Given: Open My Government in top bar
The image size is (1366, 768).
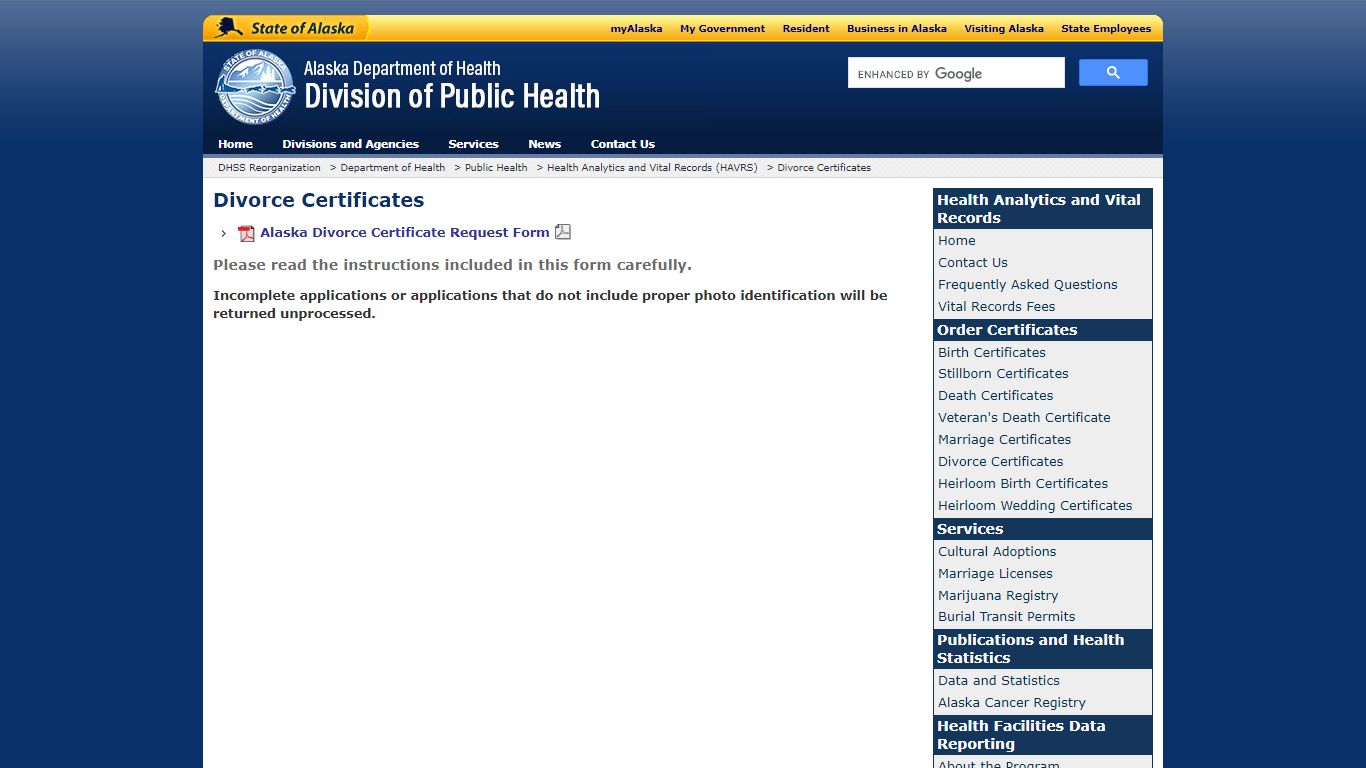Looking at the screenshot, I should pyautogui.click(x=722, y=28).
